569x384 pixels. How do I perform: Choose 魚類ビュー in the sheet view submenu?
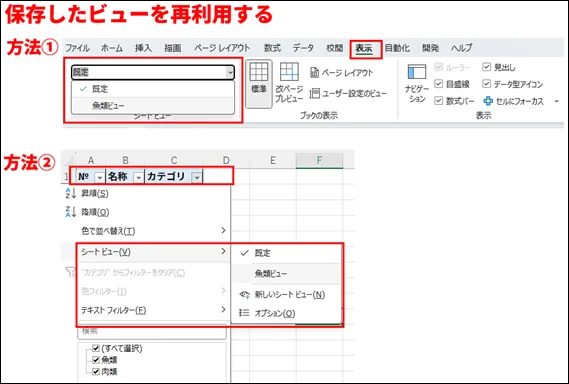(x=286, y=273)
